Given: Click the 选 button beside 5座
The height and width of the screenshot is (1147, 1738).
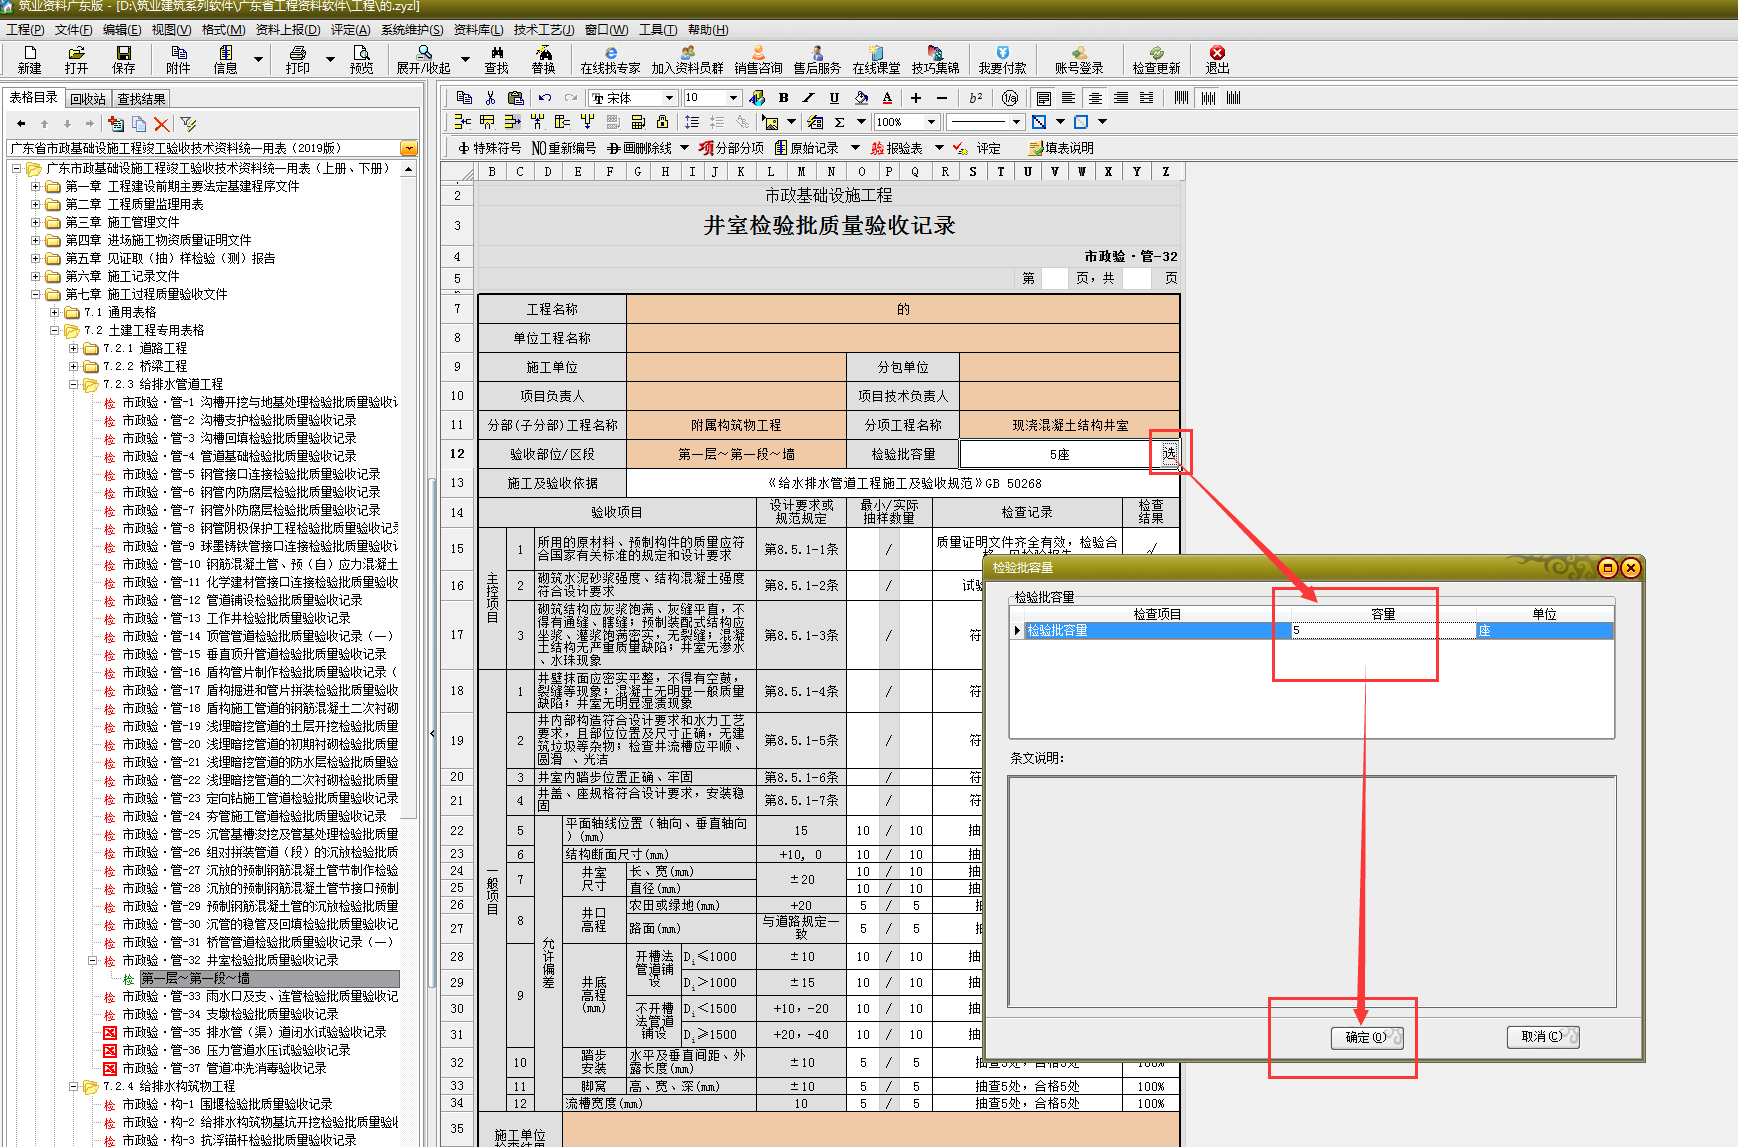Looking at the screenshot, I should pyautogui.click(x=1169, y=454).
